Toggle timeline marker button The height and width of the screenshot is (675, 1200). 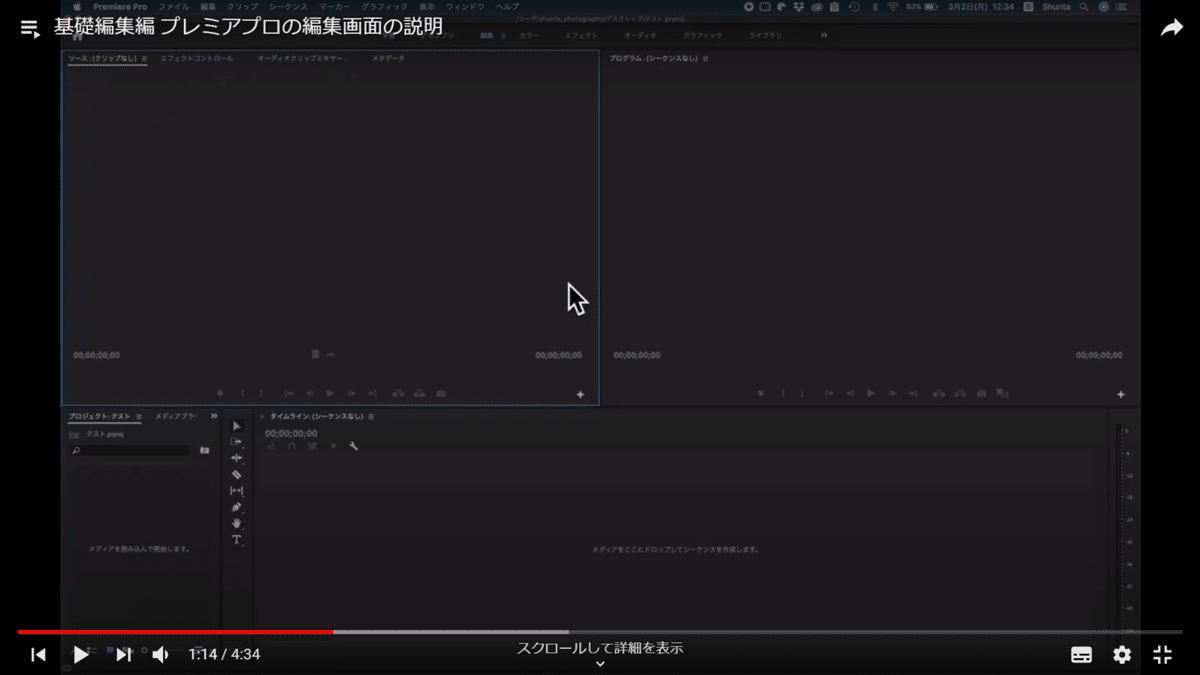point(333,446)
